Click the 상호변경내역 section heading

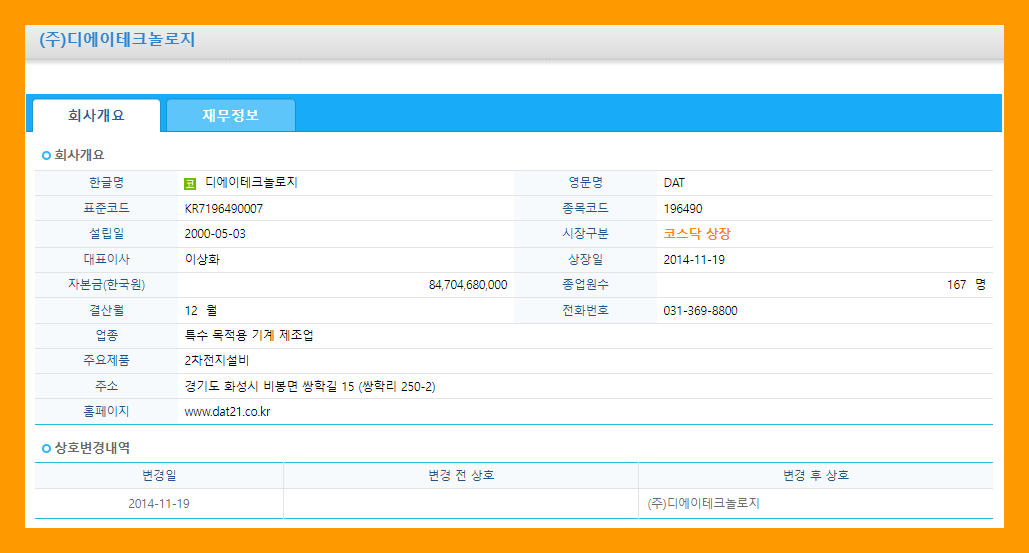tap(92, 448)
